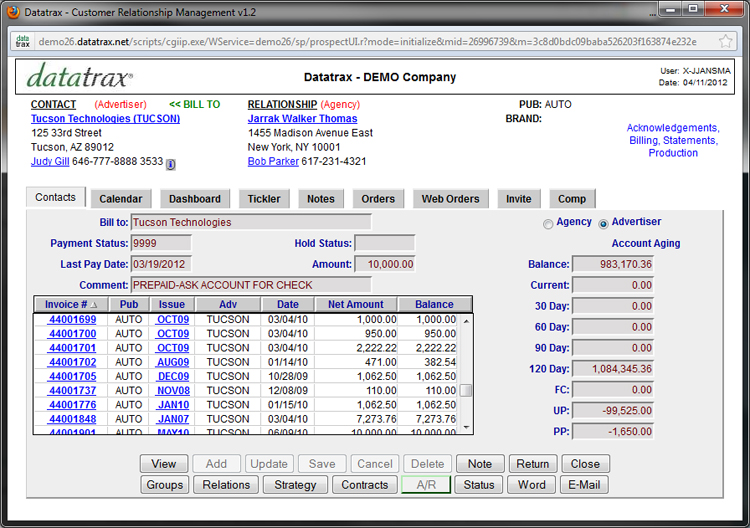Click the Note button
This screenshot has width=750, height=528.
pyautogui.click(x=480, y=464)
